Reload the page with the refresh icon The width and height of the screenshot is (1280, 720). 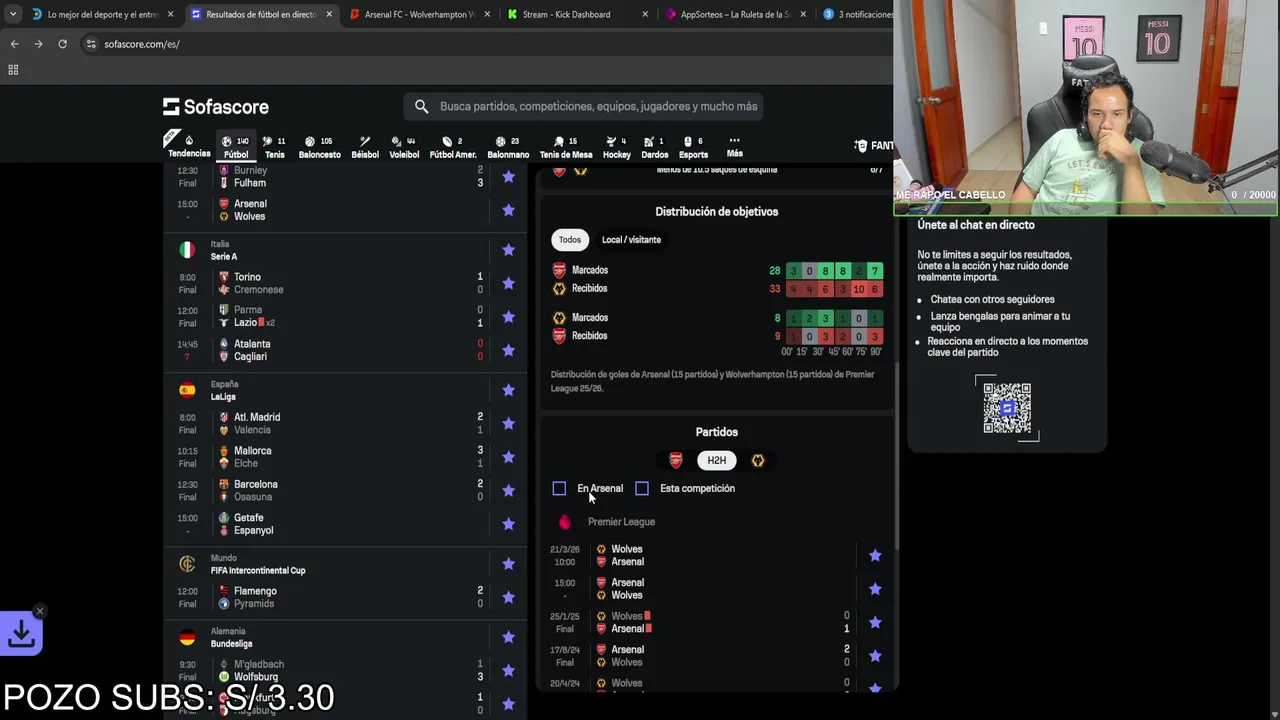[62, 44]
